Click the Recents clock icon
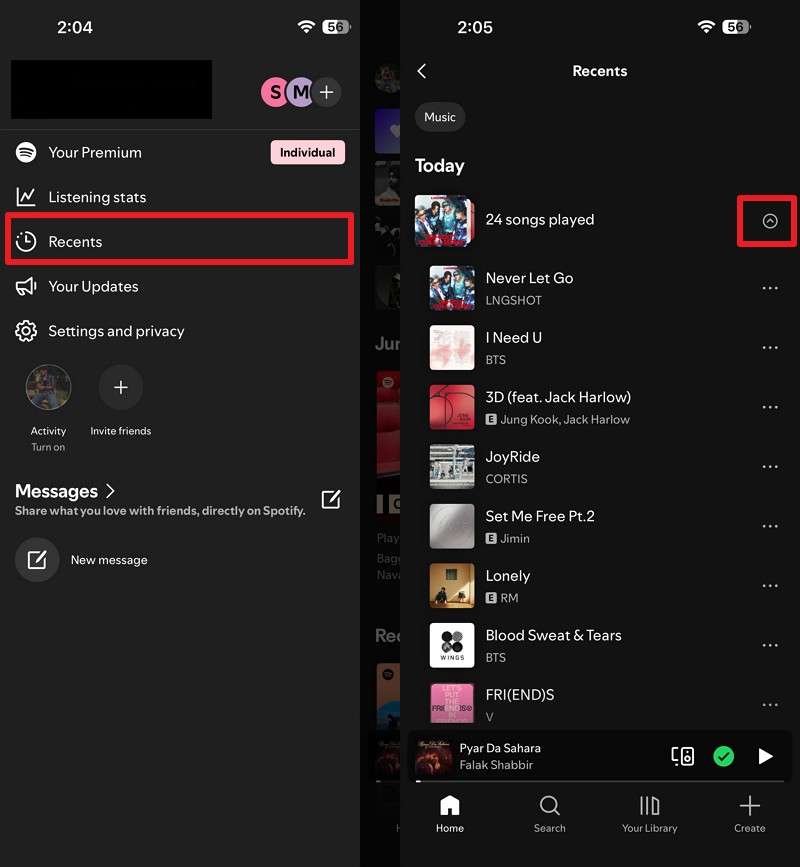The height and width of the screenshot is (867, 800). click(26, 242)
